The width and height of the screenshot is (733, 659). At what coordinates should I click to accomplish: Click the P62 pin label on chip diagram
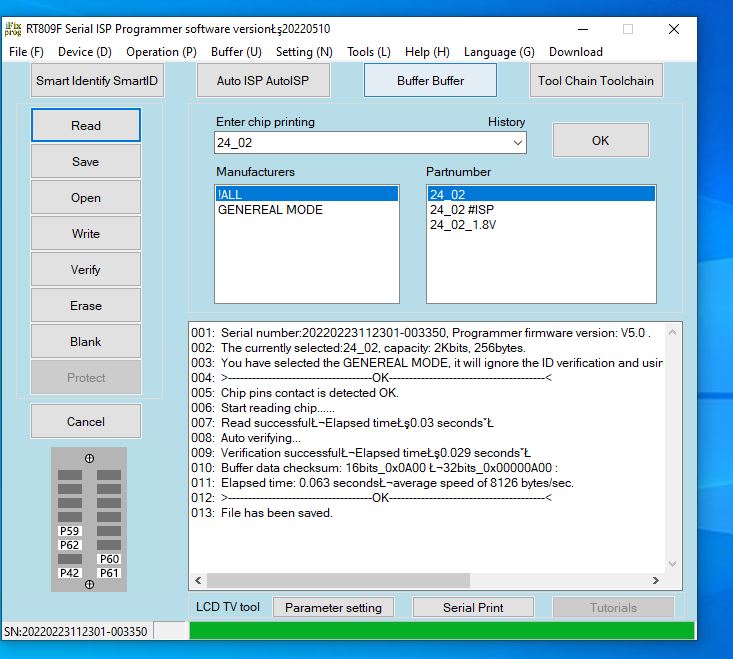[x=70, y=545]
